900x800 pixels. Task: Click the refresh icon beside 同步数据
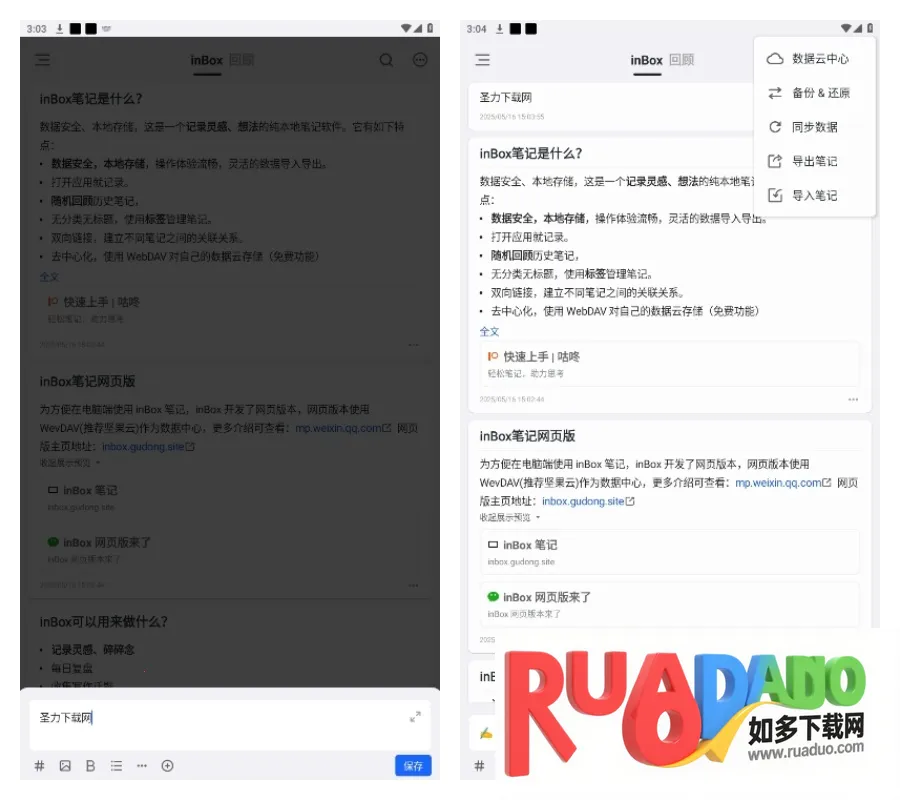coord(775,127)
